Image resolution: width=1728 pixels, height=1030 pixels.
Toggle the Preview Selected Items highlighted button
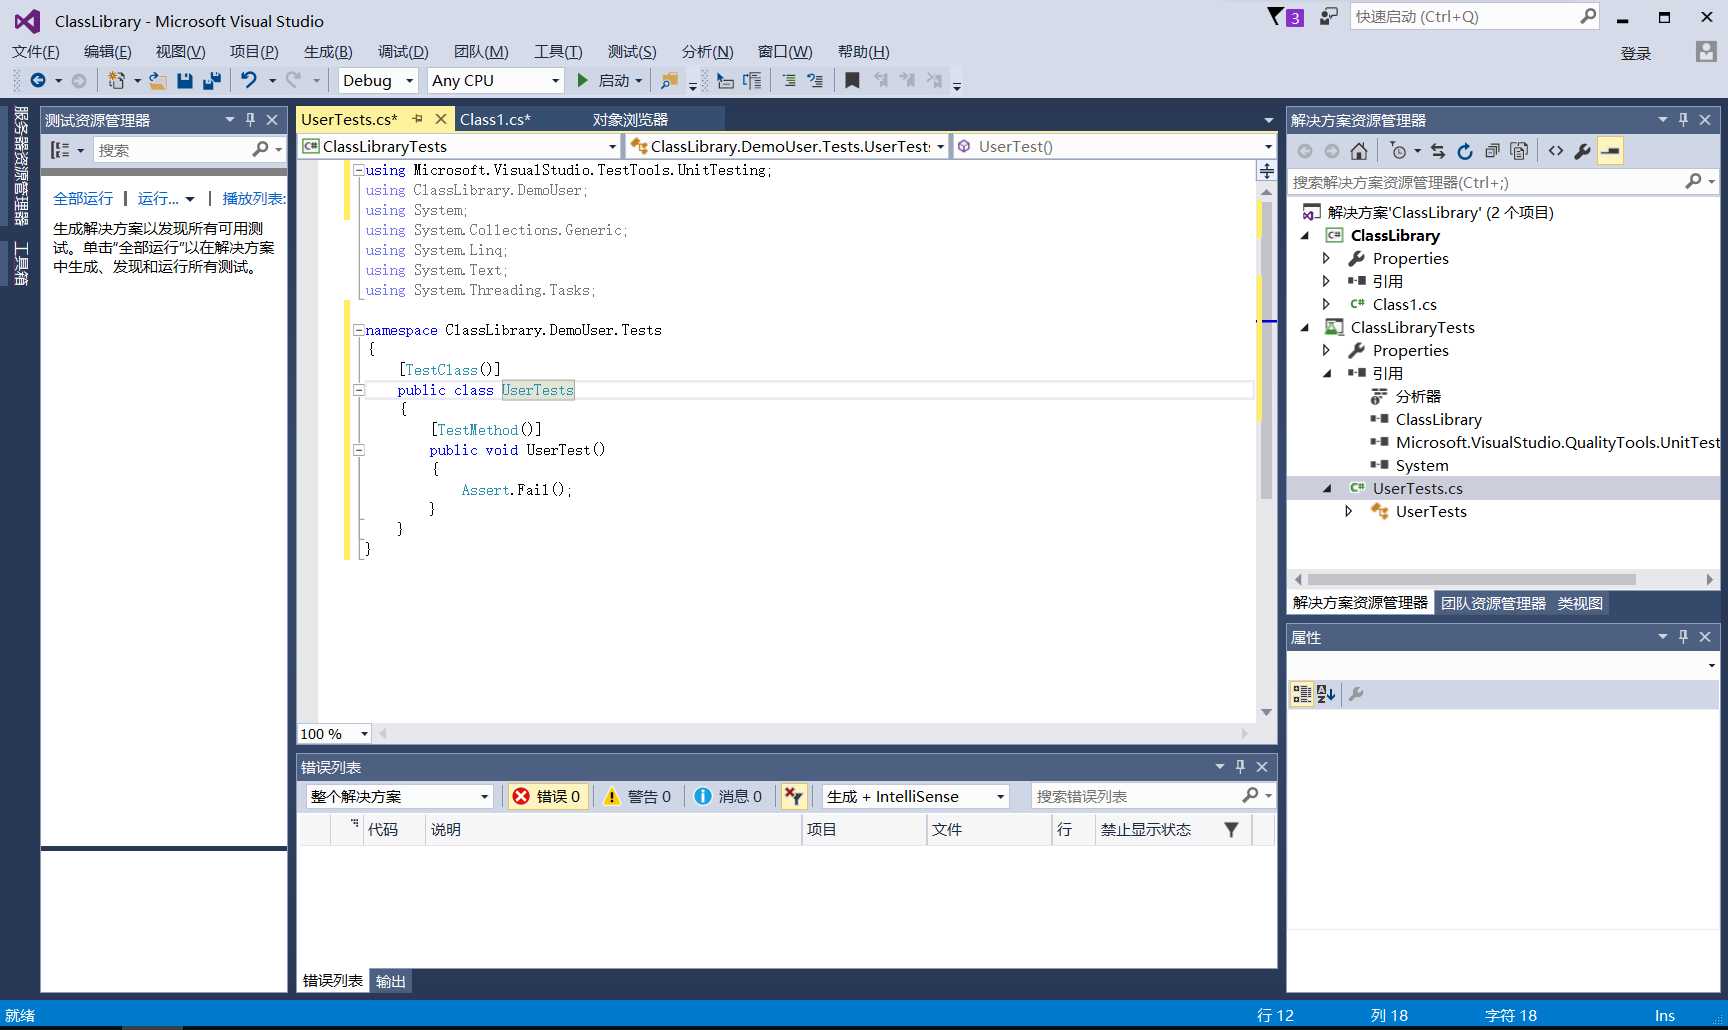(1610, 151)
